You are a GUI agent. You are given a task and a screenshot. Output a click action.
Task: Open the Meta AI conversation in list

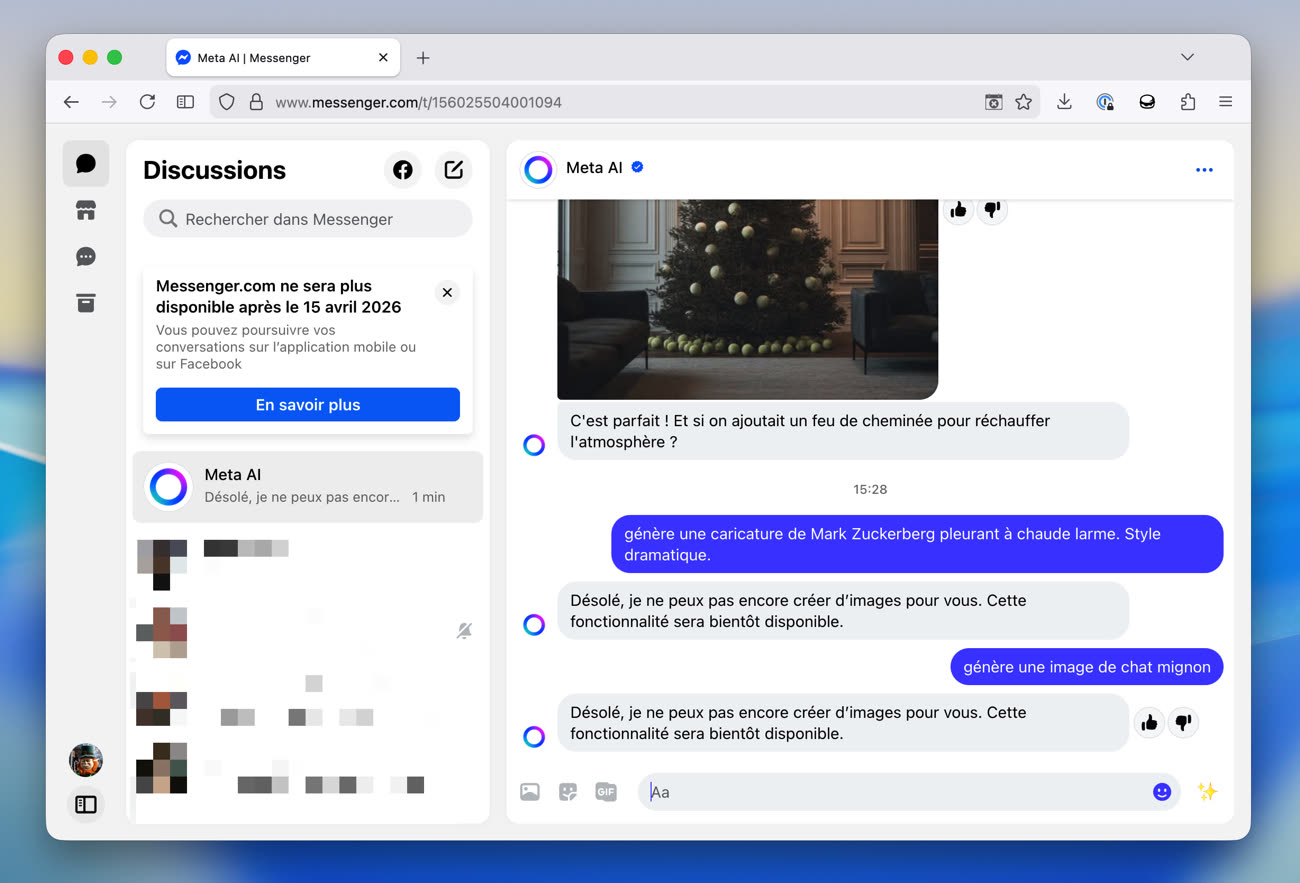pos(308,486)
